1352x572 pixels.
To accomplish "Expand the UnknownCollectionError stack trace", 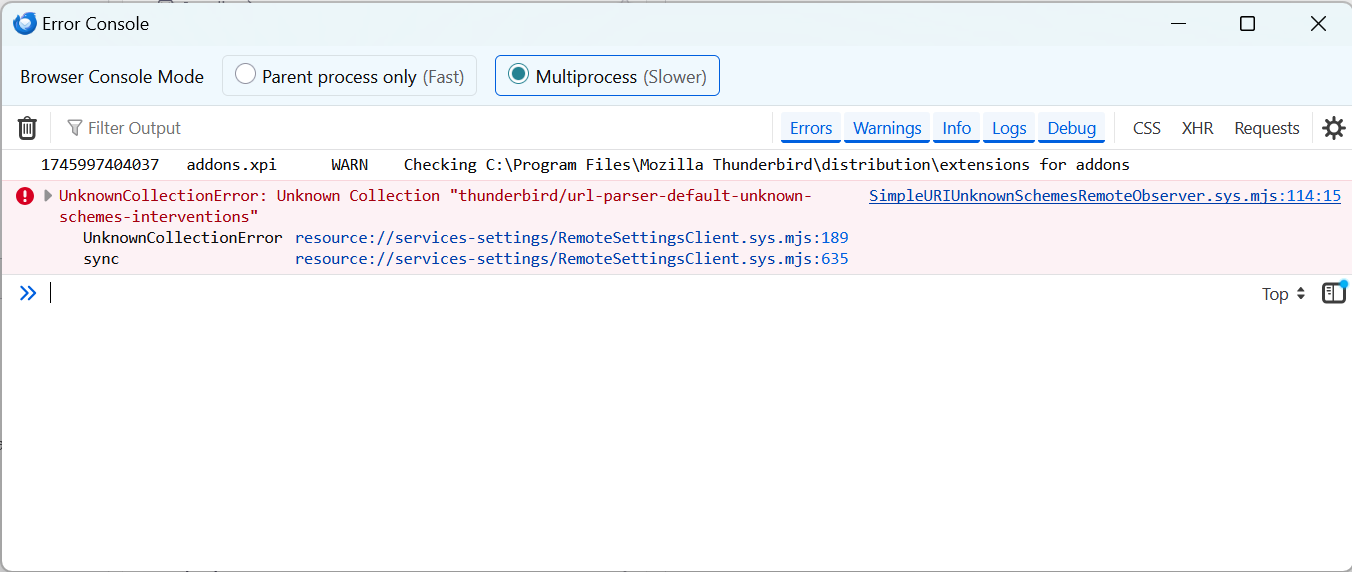I will [48, 196].
